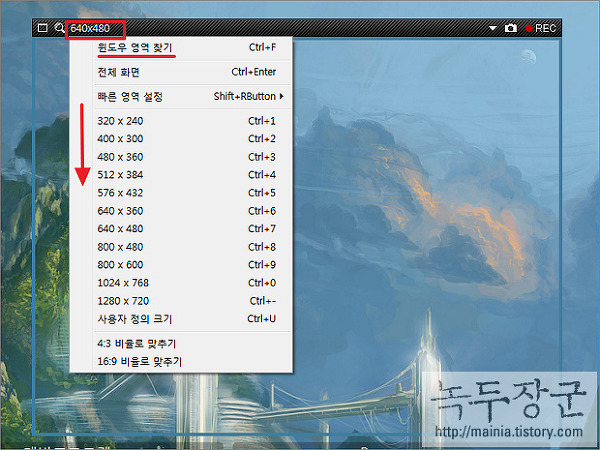Click the rectangle window-select icon in recorder bar

click(x=42, y=28)
